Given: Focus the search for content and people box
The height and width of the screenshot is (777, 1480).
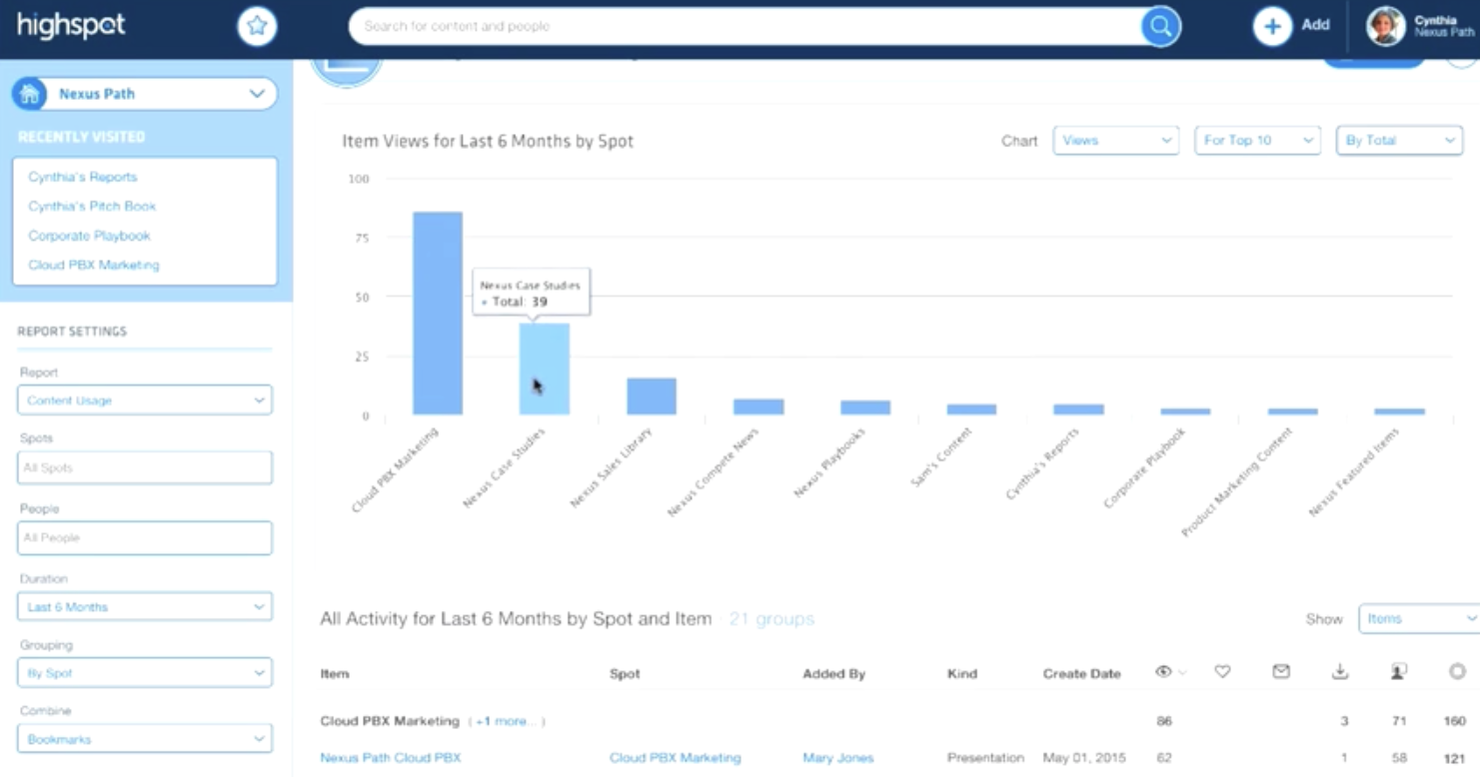Looking at the screenshot, I should coord(745,27).
